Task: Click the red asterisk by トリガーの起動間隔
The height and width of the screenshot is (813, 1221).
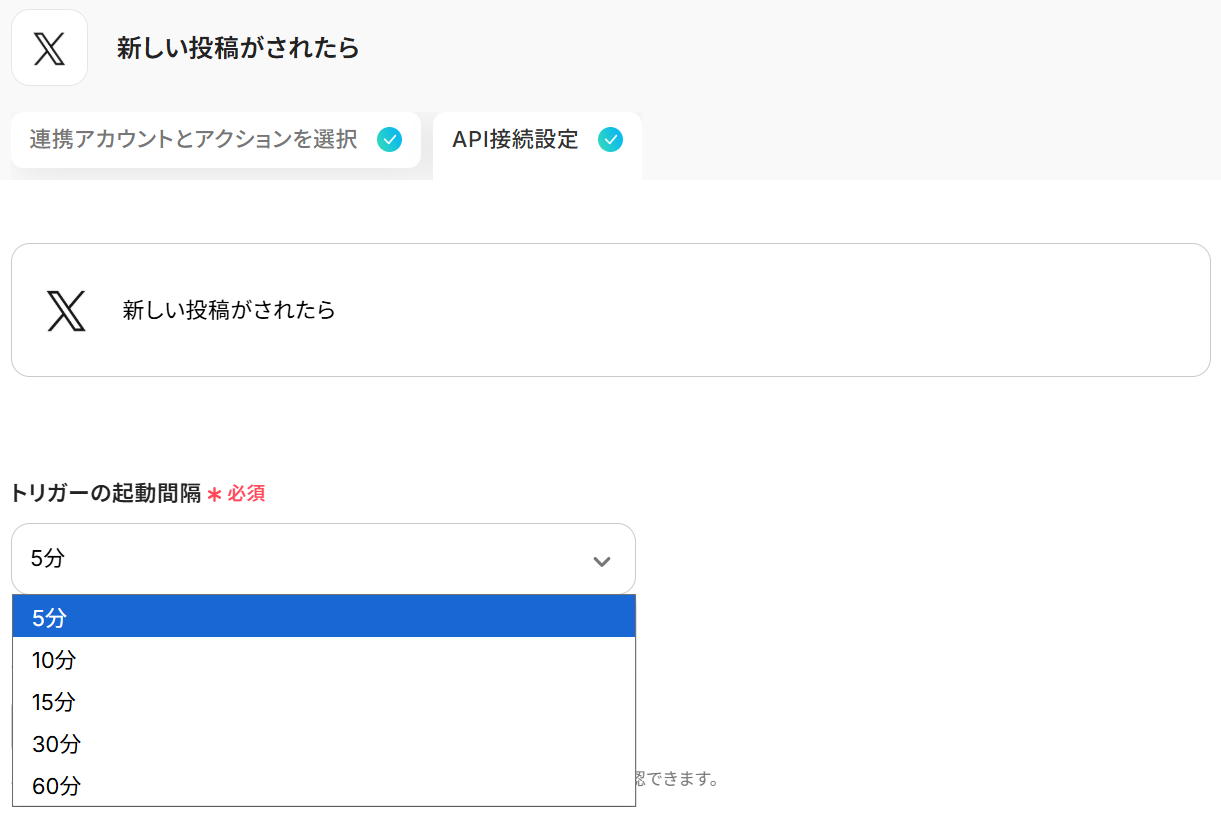Action: (214, 494)
